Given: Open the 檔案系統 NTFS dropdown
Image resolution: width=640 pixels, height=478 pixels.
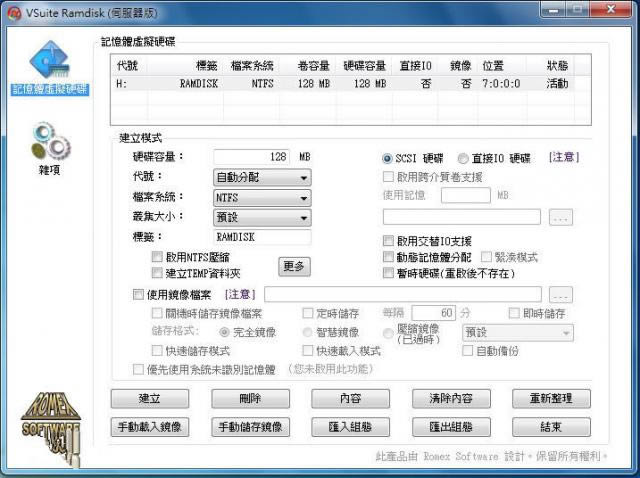Looking at the screenshot, I should tap(262, 198).
